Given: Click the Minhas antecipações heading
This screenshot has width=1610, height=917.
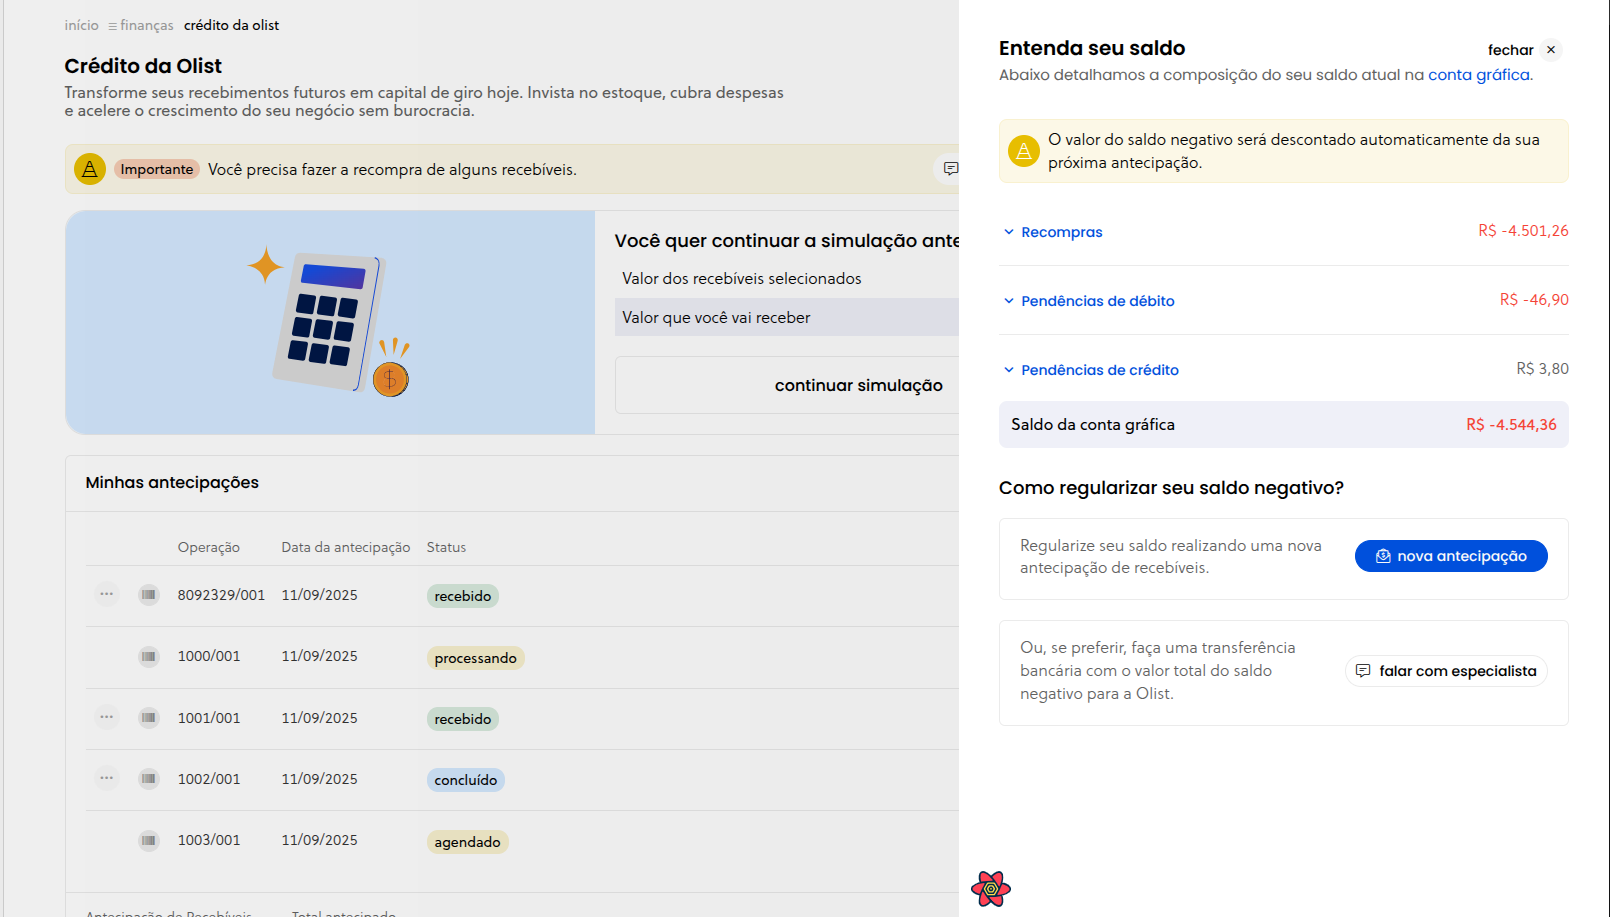Looking at the screenshot, I should pyautogui.click(x=172, y=483).
